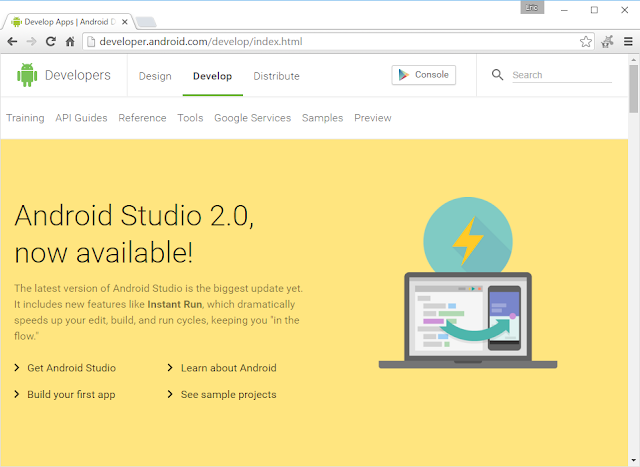
Task: Click the Instant Run laptop illustration
Action: coord(468,320)
